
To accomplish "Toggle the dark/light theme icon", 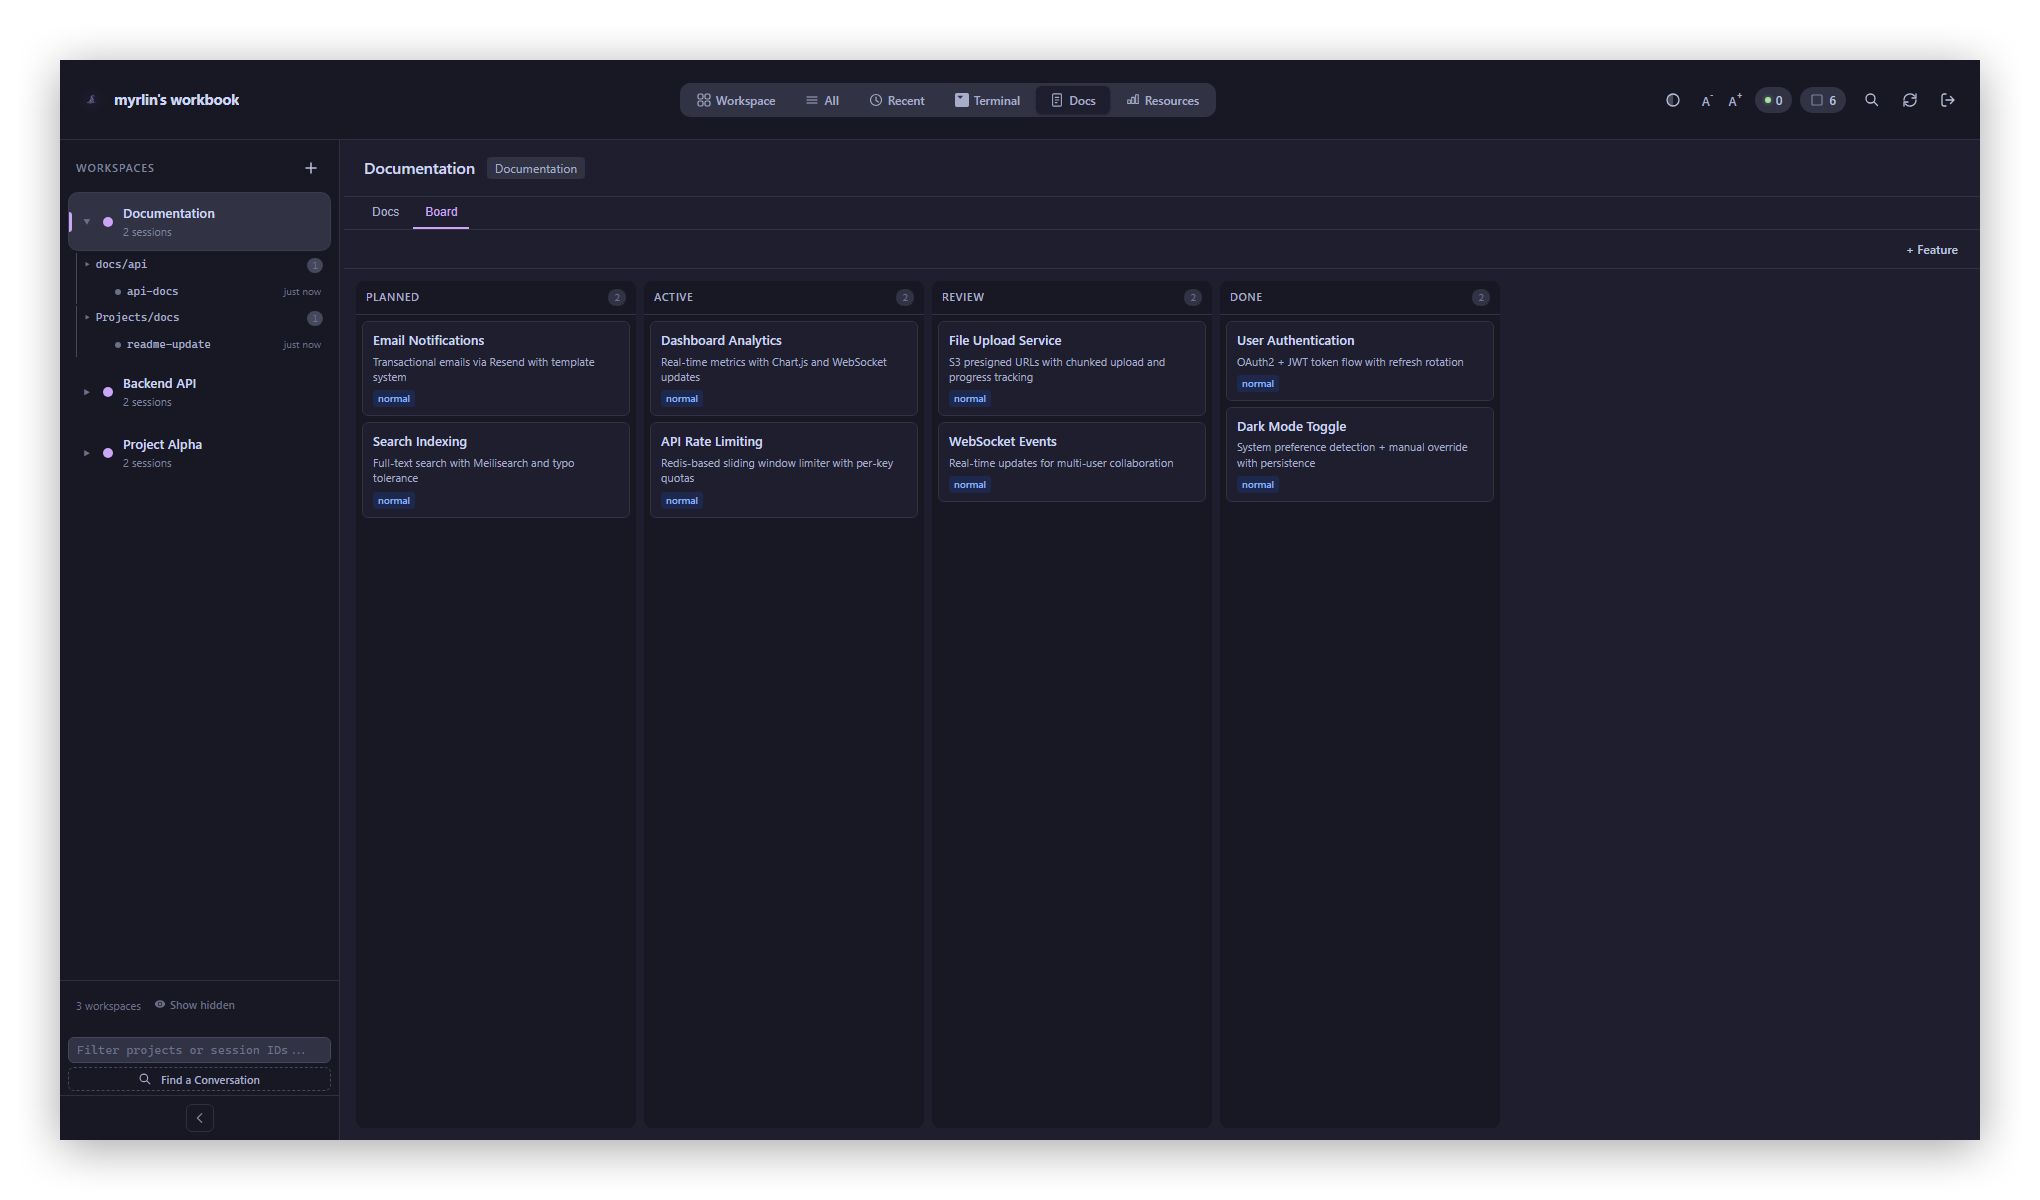I will point(1673,100).
